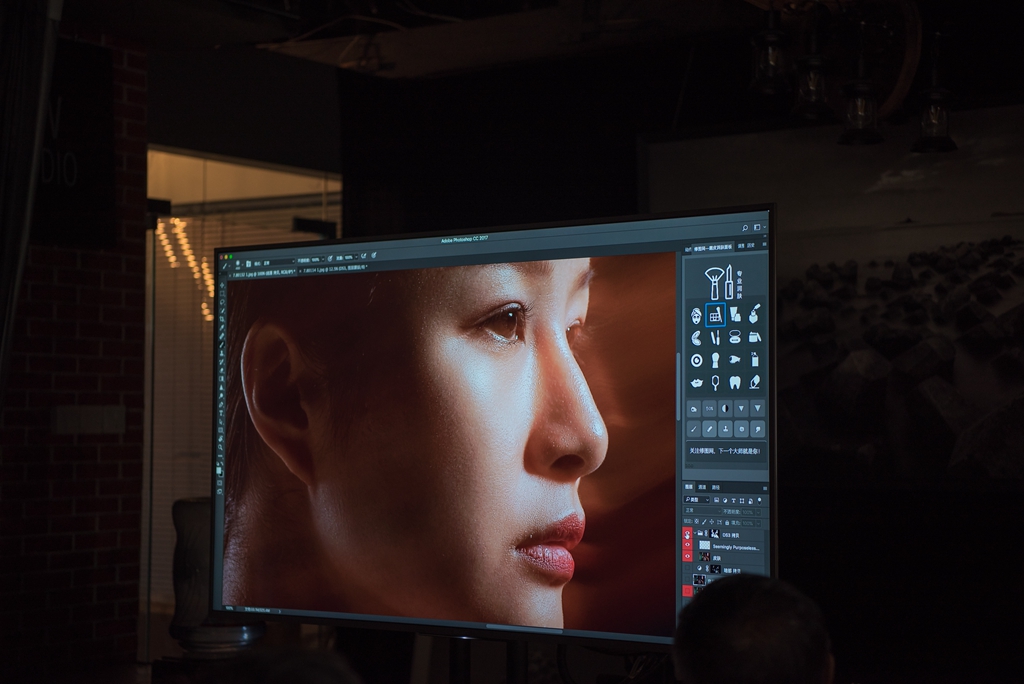Click the hand mirror icon

click(x=715, y=382)
